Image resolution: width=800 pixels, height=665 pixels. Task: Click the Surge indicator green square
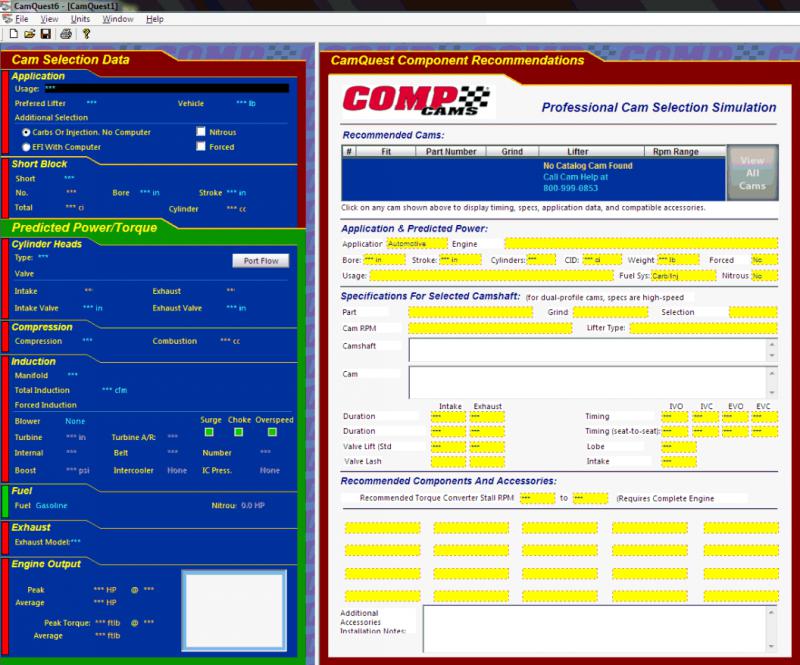coord(210,432)
